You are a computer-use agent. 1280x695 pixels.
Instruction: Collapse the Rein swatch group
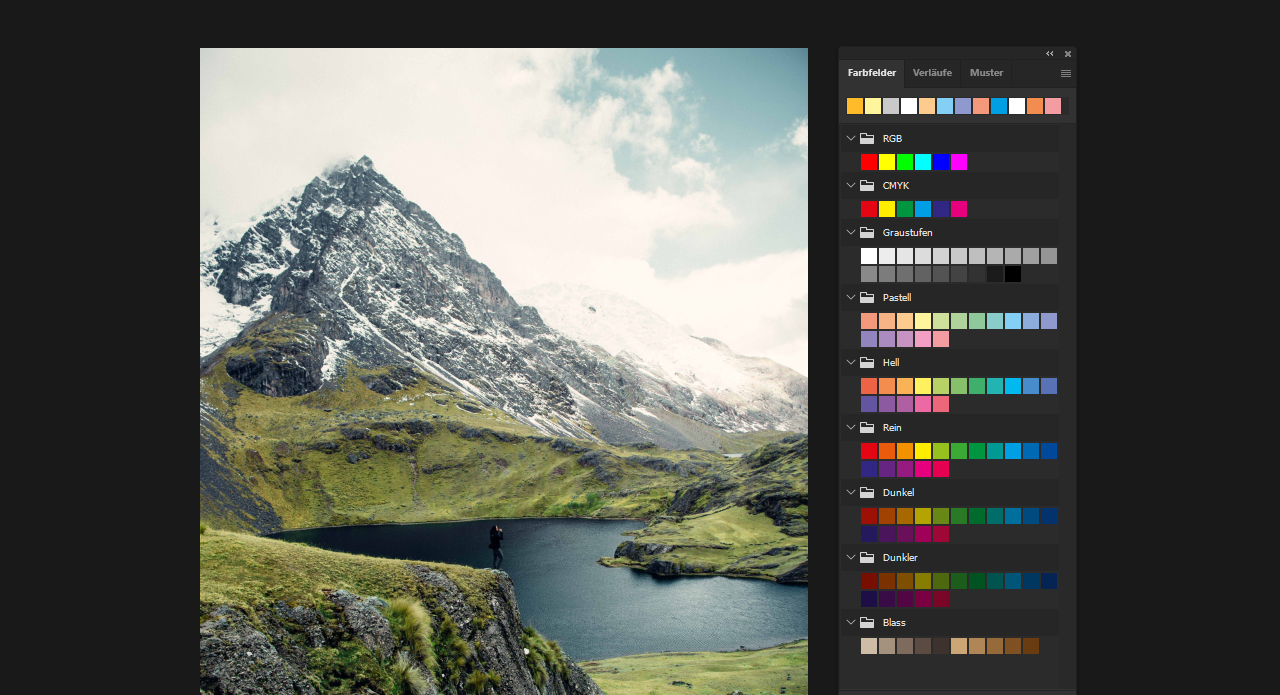pos(851,428)
